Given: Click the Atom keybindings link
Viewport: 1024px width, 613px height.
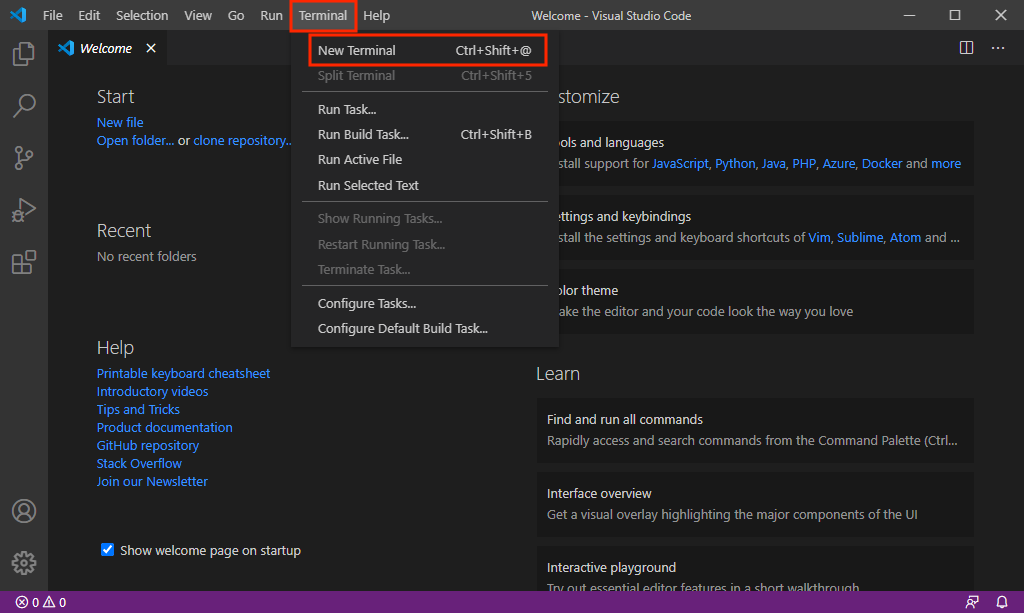Looking at the screenshot, I should (x=905, y=238).
